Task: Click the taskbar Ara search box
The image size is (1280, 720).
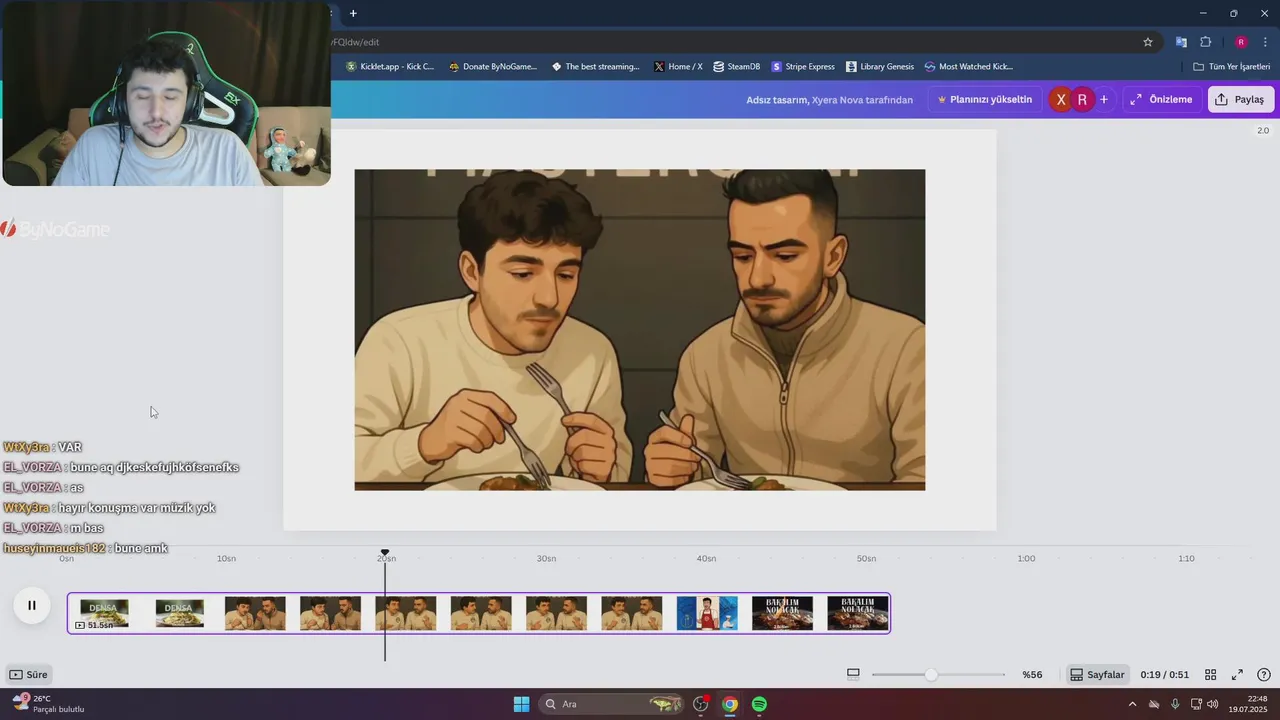Action: point(612,704)
